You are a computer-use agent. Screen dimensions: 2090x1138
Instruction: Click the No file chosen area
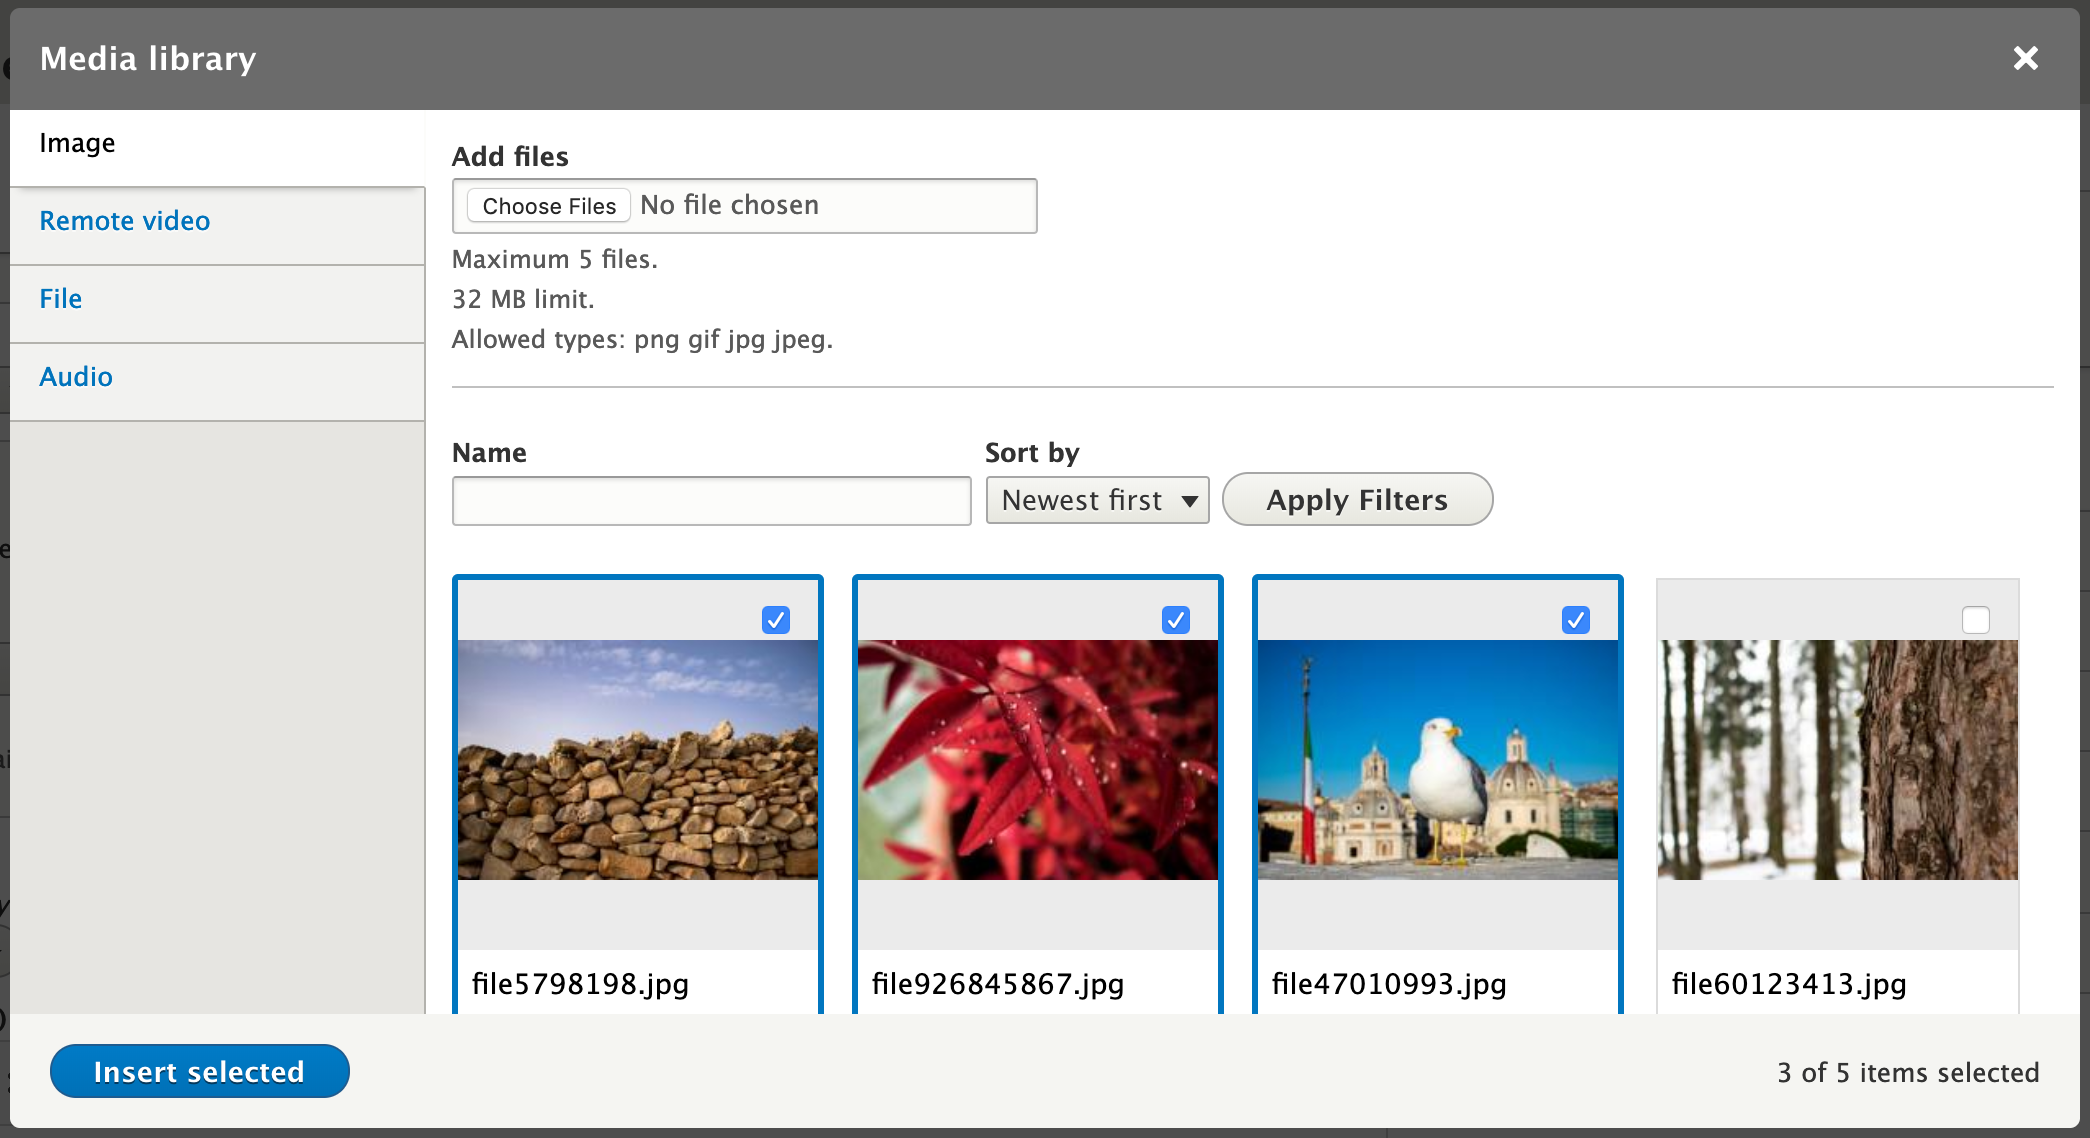(800, 205)
